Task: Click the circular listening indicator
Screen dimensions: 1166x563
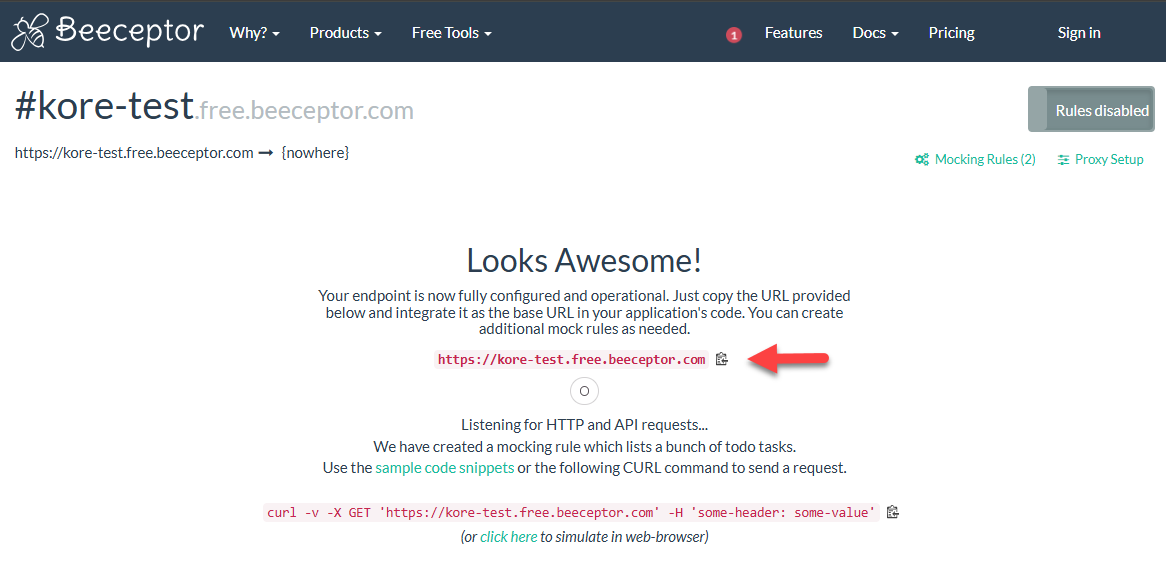Action: coord(584,391)
